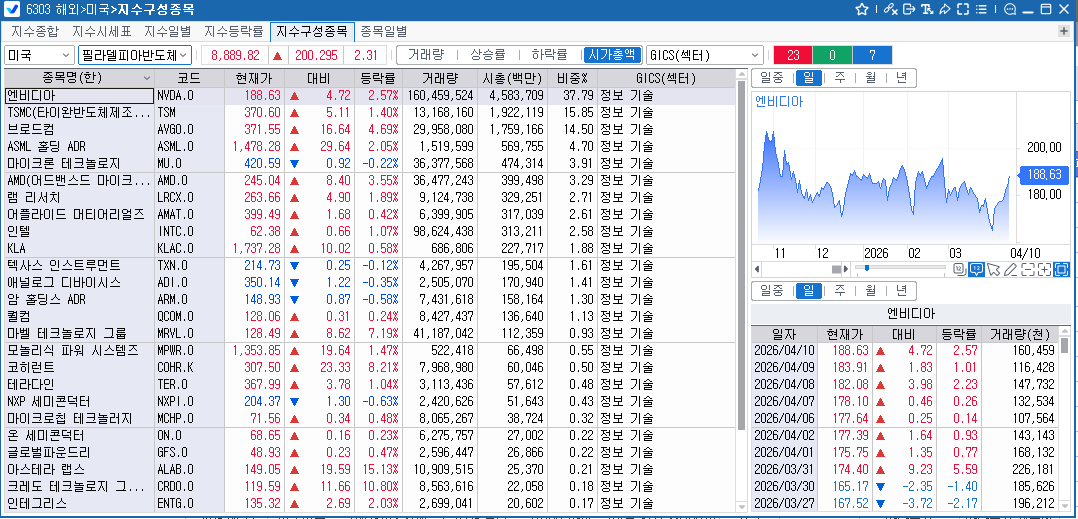Select the pencil drawing tool under chart

click(1010, 269)
